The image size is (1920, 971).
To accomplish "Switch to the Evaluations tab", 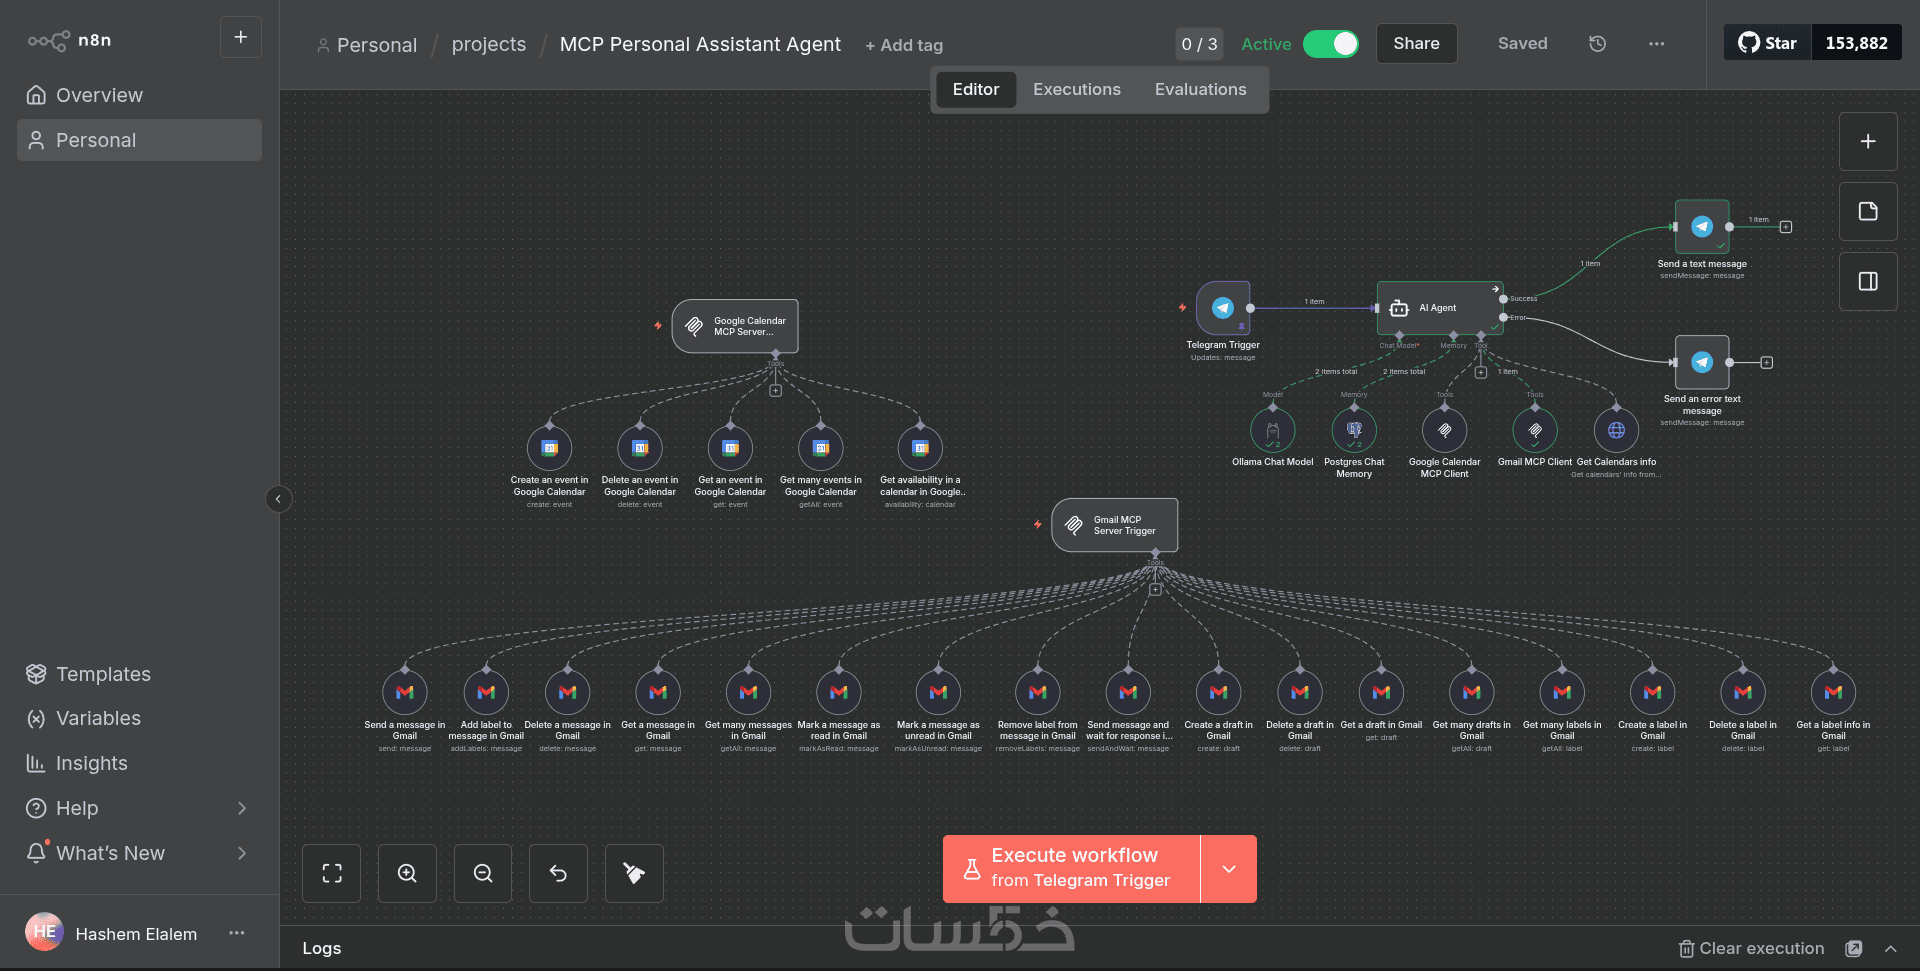I will click(x=1201, y=89).
